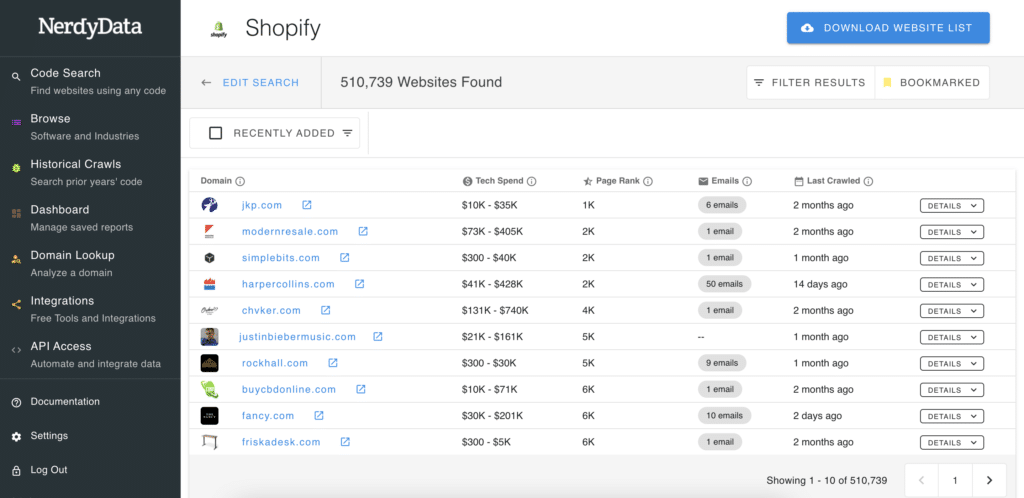Open rockhall.com external link icon
1024x498 pixels.
pos(332,363)
